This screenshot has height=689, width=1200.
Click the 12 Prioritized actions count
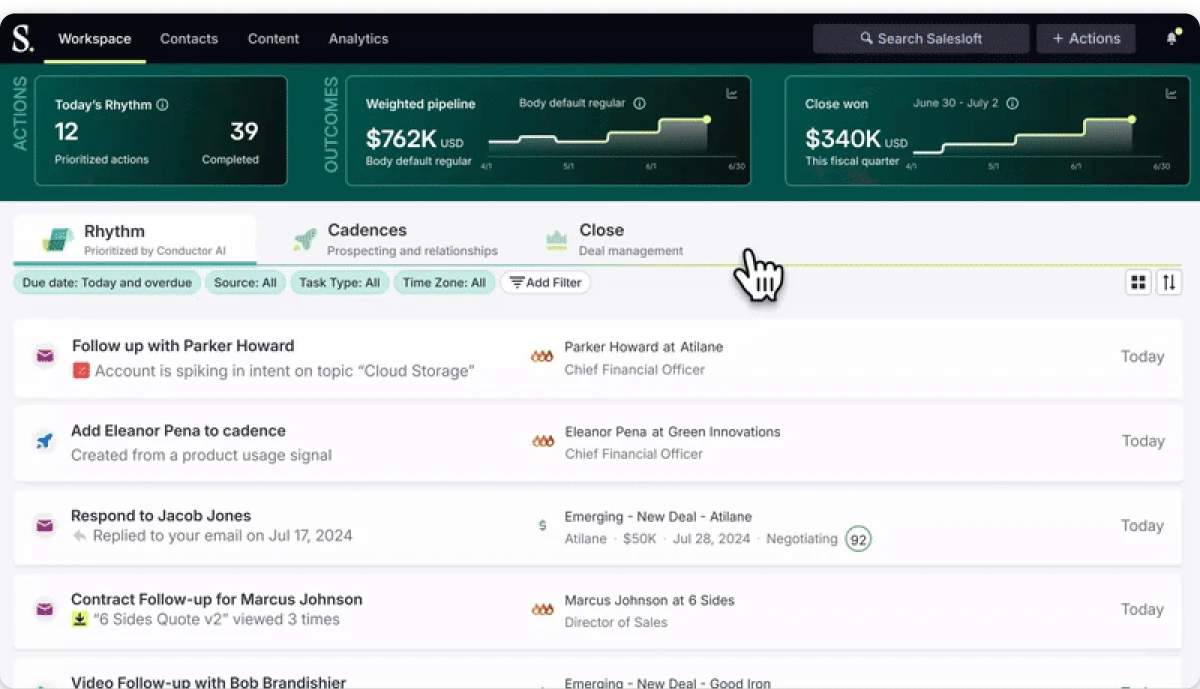click(66, 132)
